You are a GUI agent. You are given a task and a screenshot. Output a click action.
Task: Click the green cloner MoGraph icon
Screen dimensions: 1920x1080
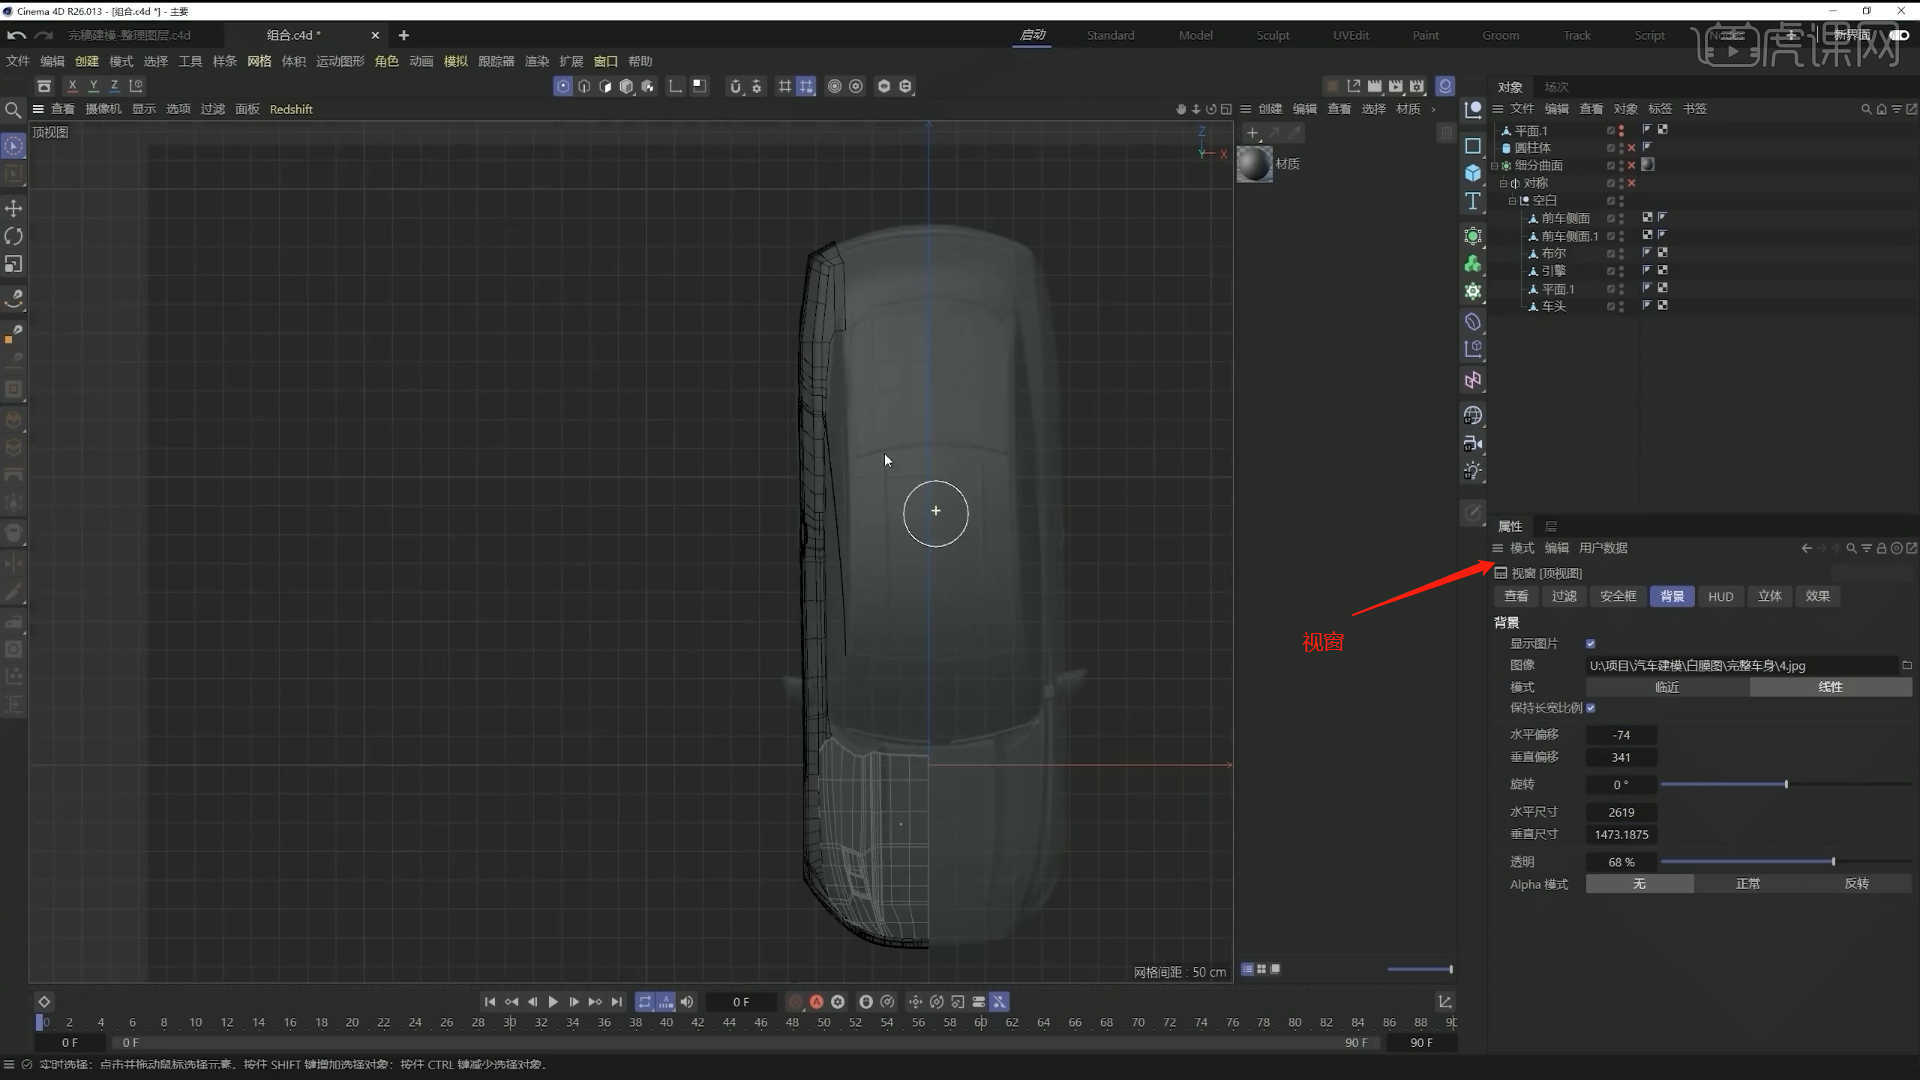click(x=1473, y=264)
